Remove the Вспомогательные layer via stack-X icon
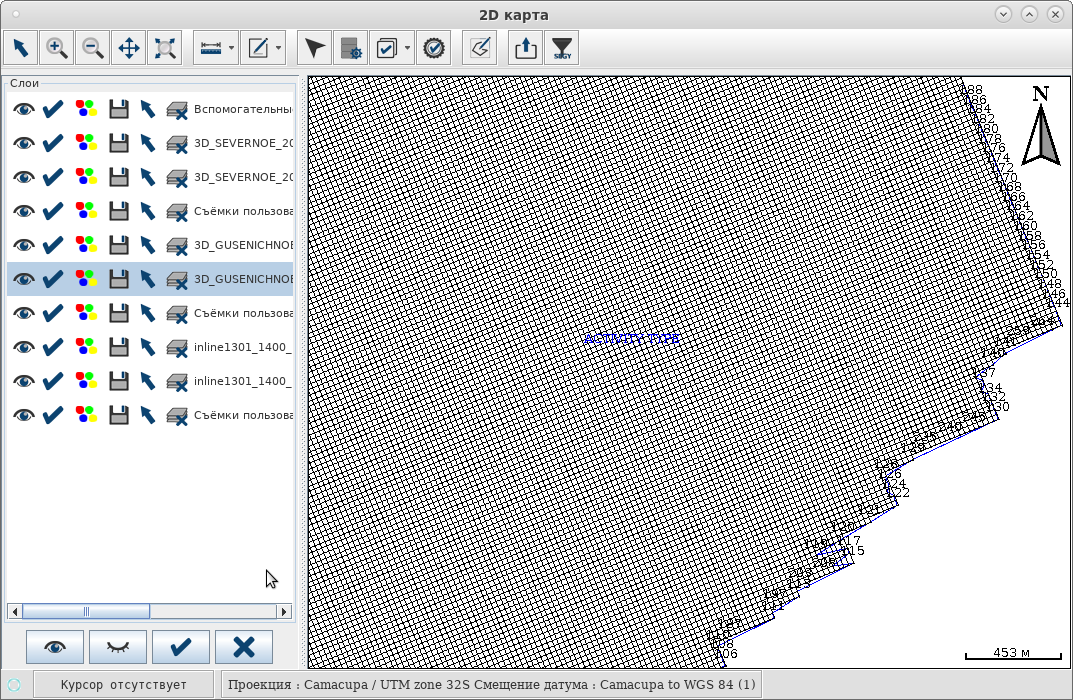This screenshot has height=700, width=1073. pos(177,109)
